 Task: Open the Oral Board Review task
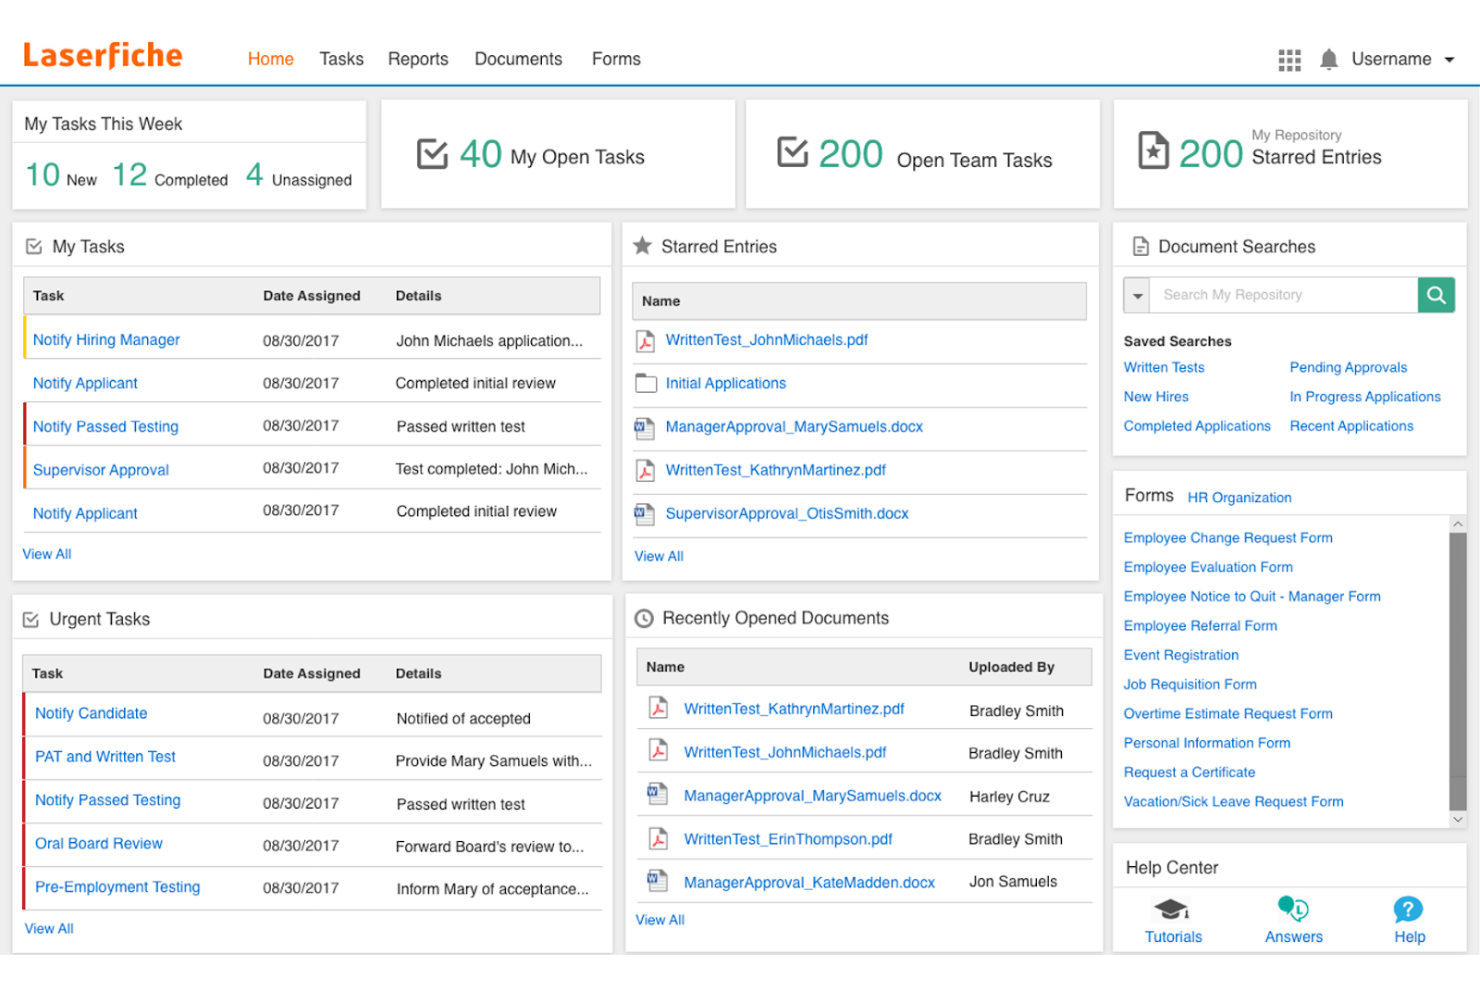pyautogui.click(x=99, y=844)
